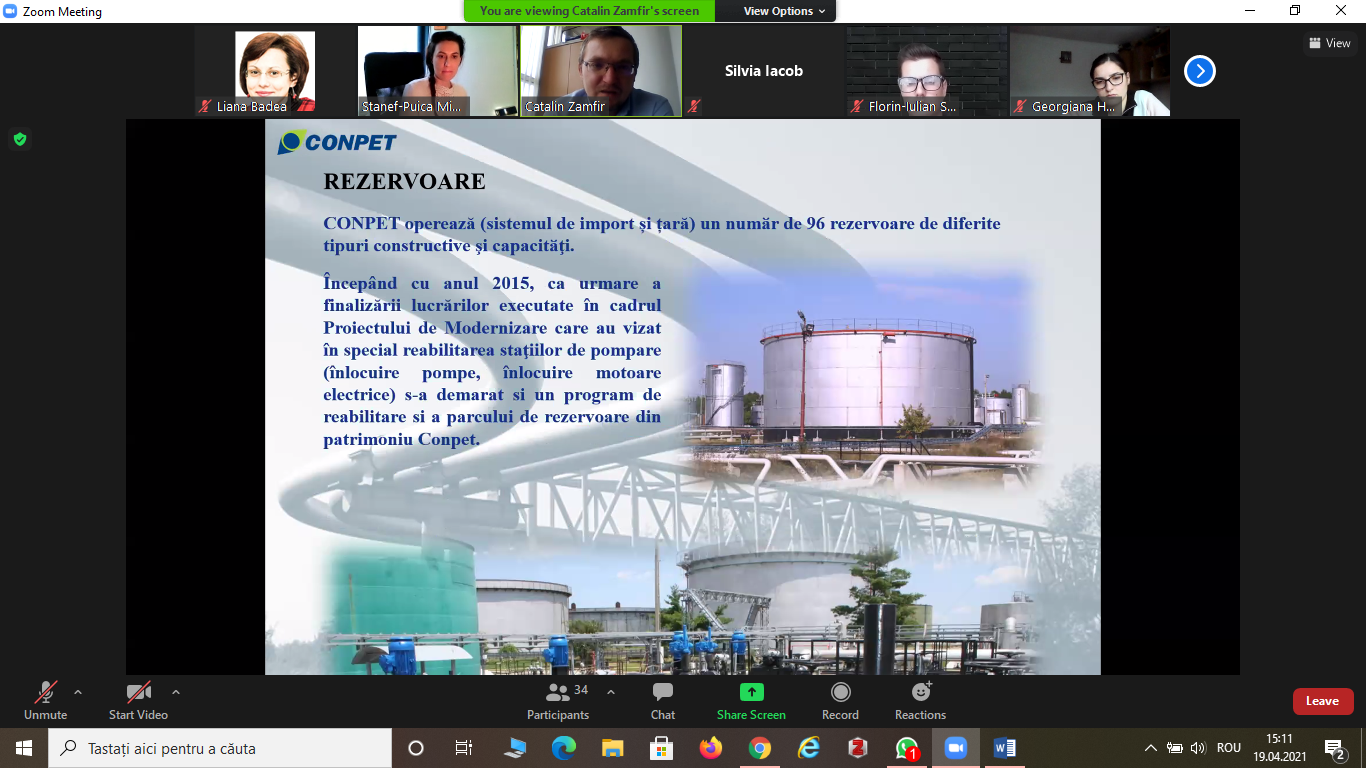Screen dimensions: 1366x768
Task: Leave the meeting
Action: [x=1323, y=701]
